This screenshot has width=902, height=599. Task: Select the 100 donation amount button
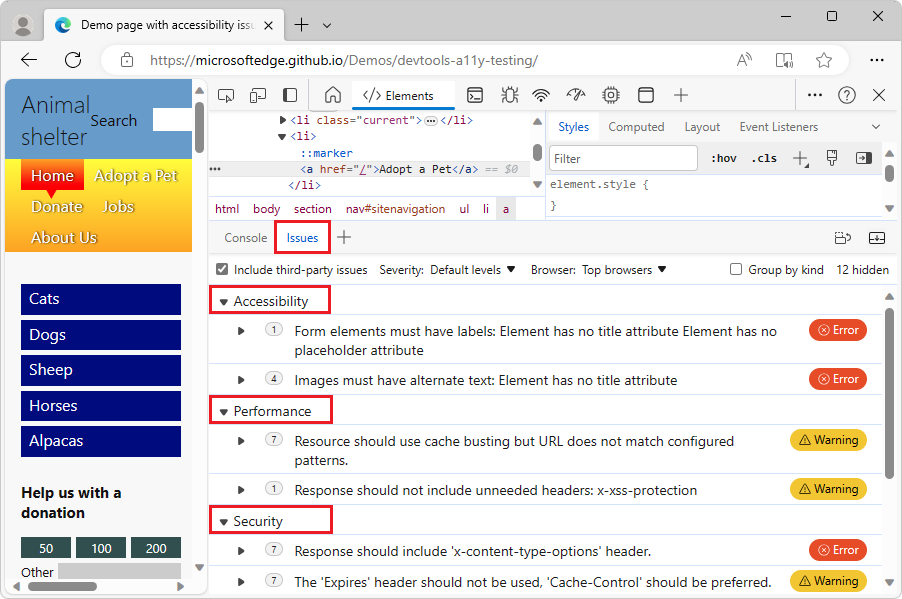[x=101, y=549]
